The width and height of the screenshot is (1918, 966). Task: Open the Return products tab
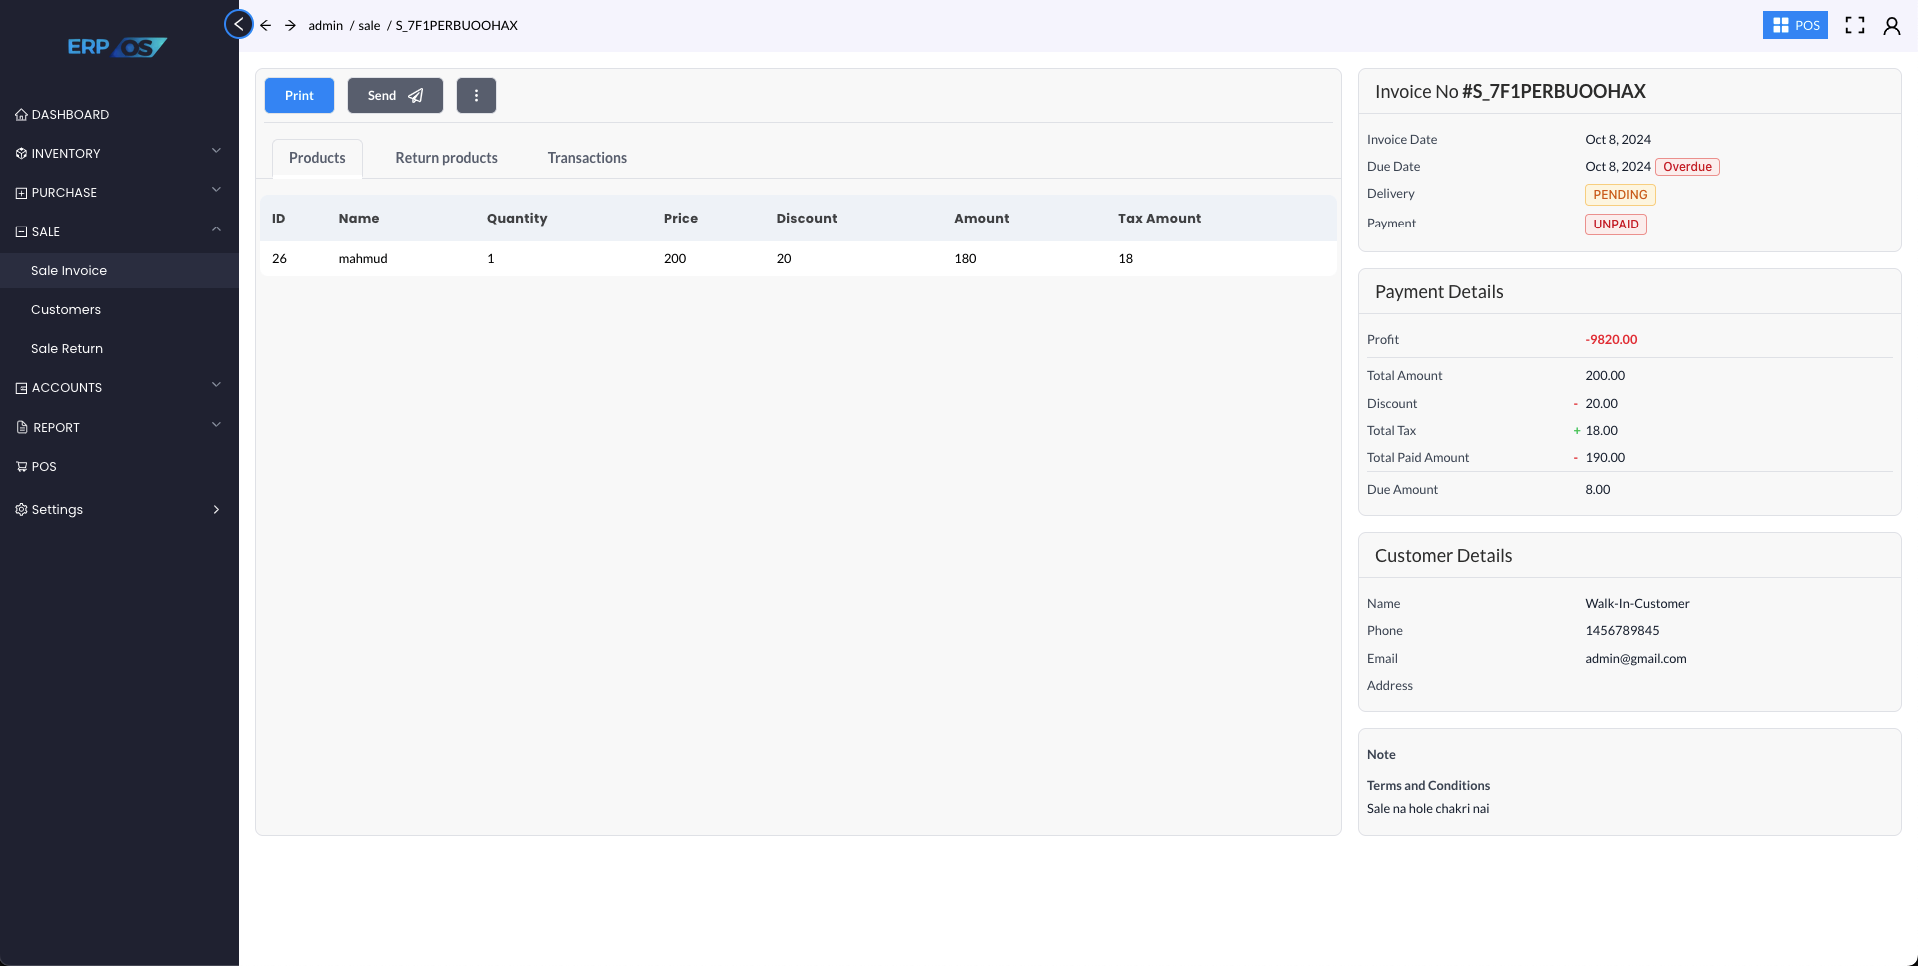[446, 157]
